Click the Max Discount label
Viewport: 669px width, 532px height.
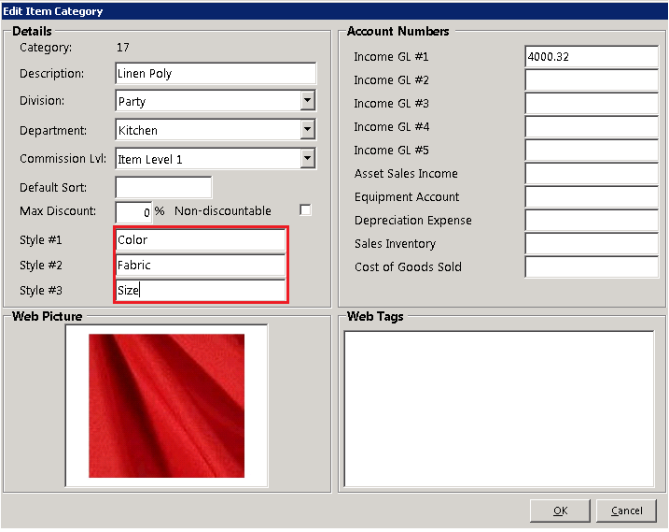click(58, 211)
